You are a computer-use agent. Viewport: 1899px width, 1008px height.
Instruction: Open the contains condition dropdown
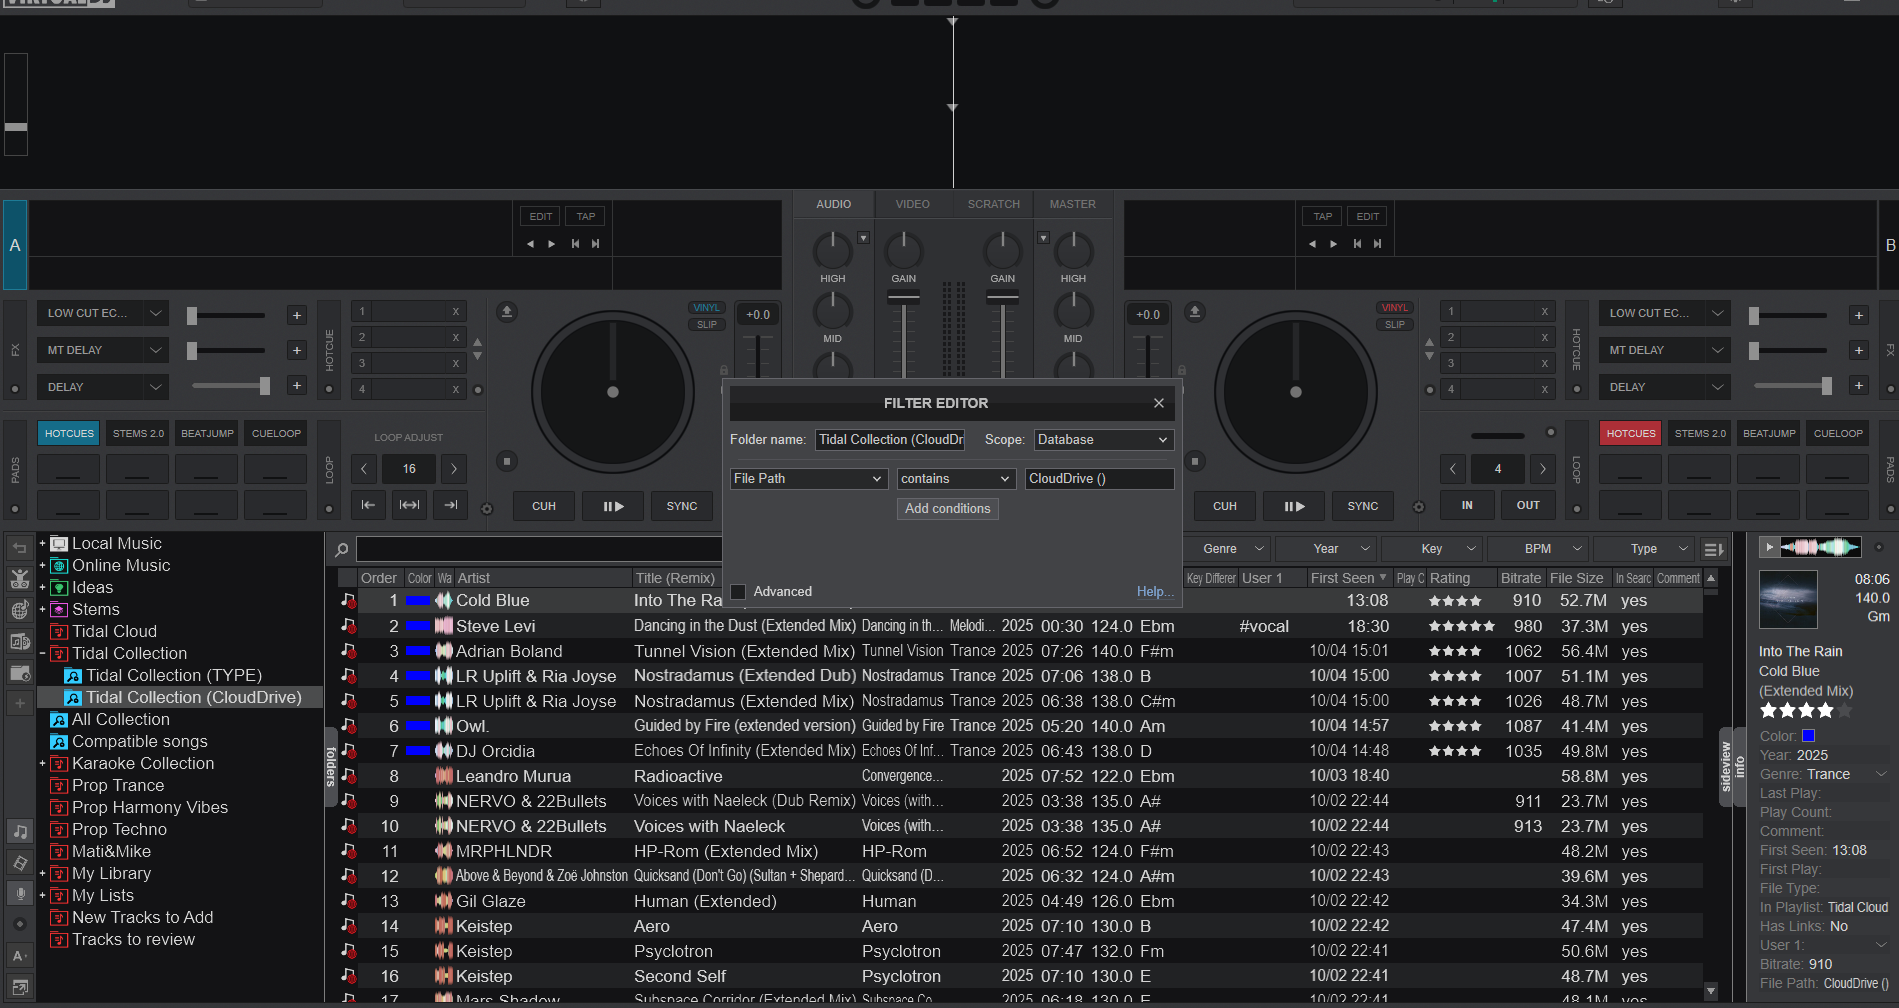click(x=955, y=478)
